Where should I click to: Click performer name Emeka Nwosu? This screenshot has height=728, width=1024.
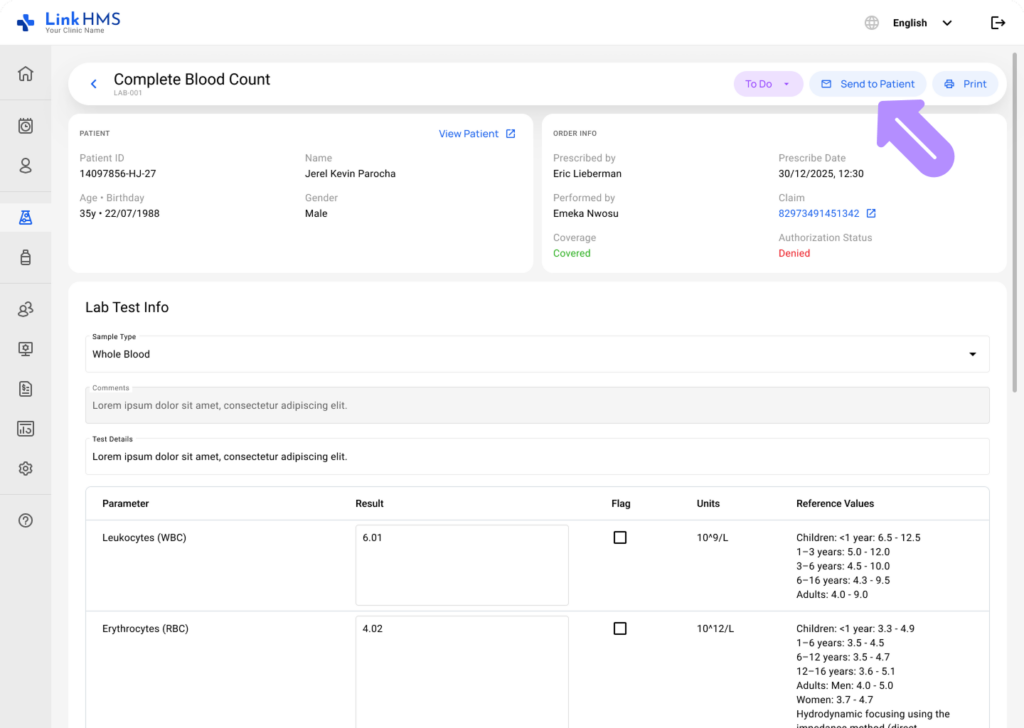click(x=585, y=214)
